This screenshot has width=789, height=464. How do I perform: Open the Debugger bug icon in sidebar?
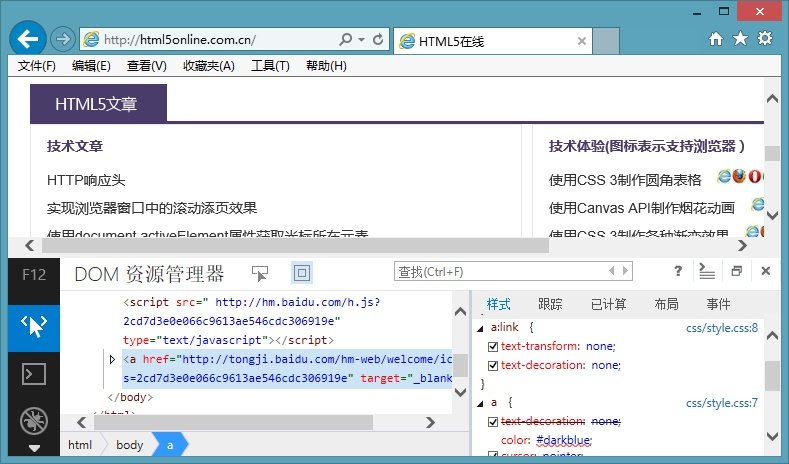tap(34, 420)
